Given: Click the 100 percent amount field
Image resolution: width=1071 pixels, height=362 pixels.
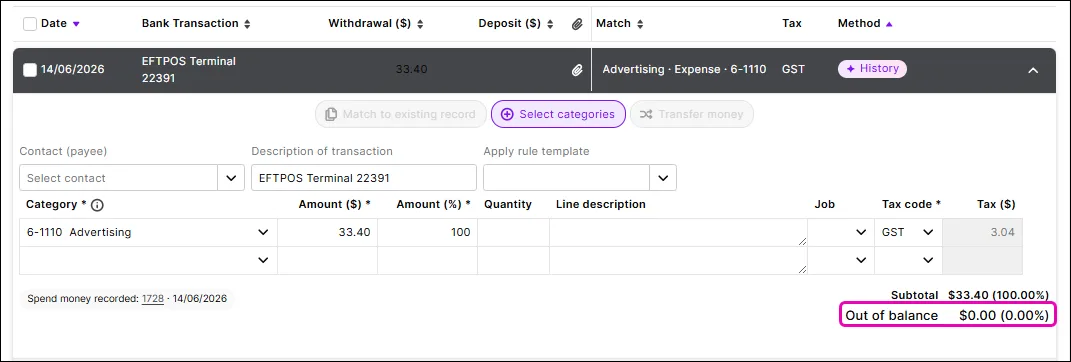Looking at the screenshot, I should click(x=427, y=232).
